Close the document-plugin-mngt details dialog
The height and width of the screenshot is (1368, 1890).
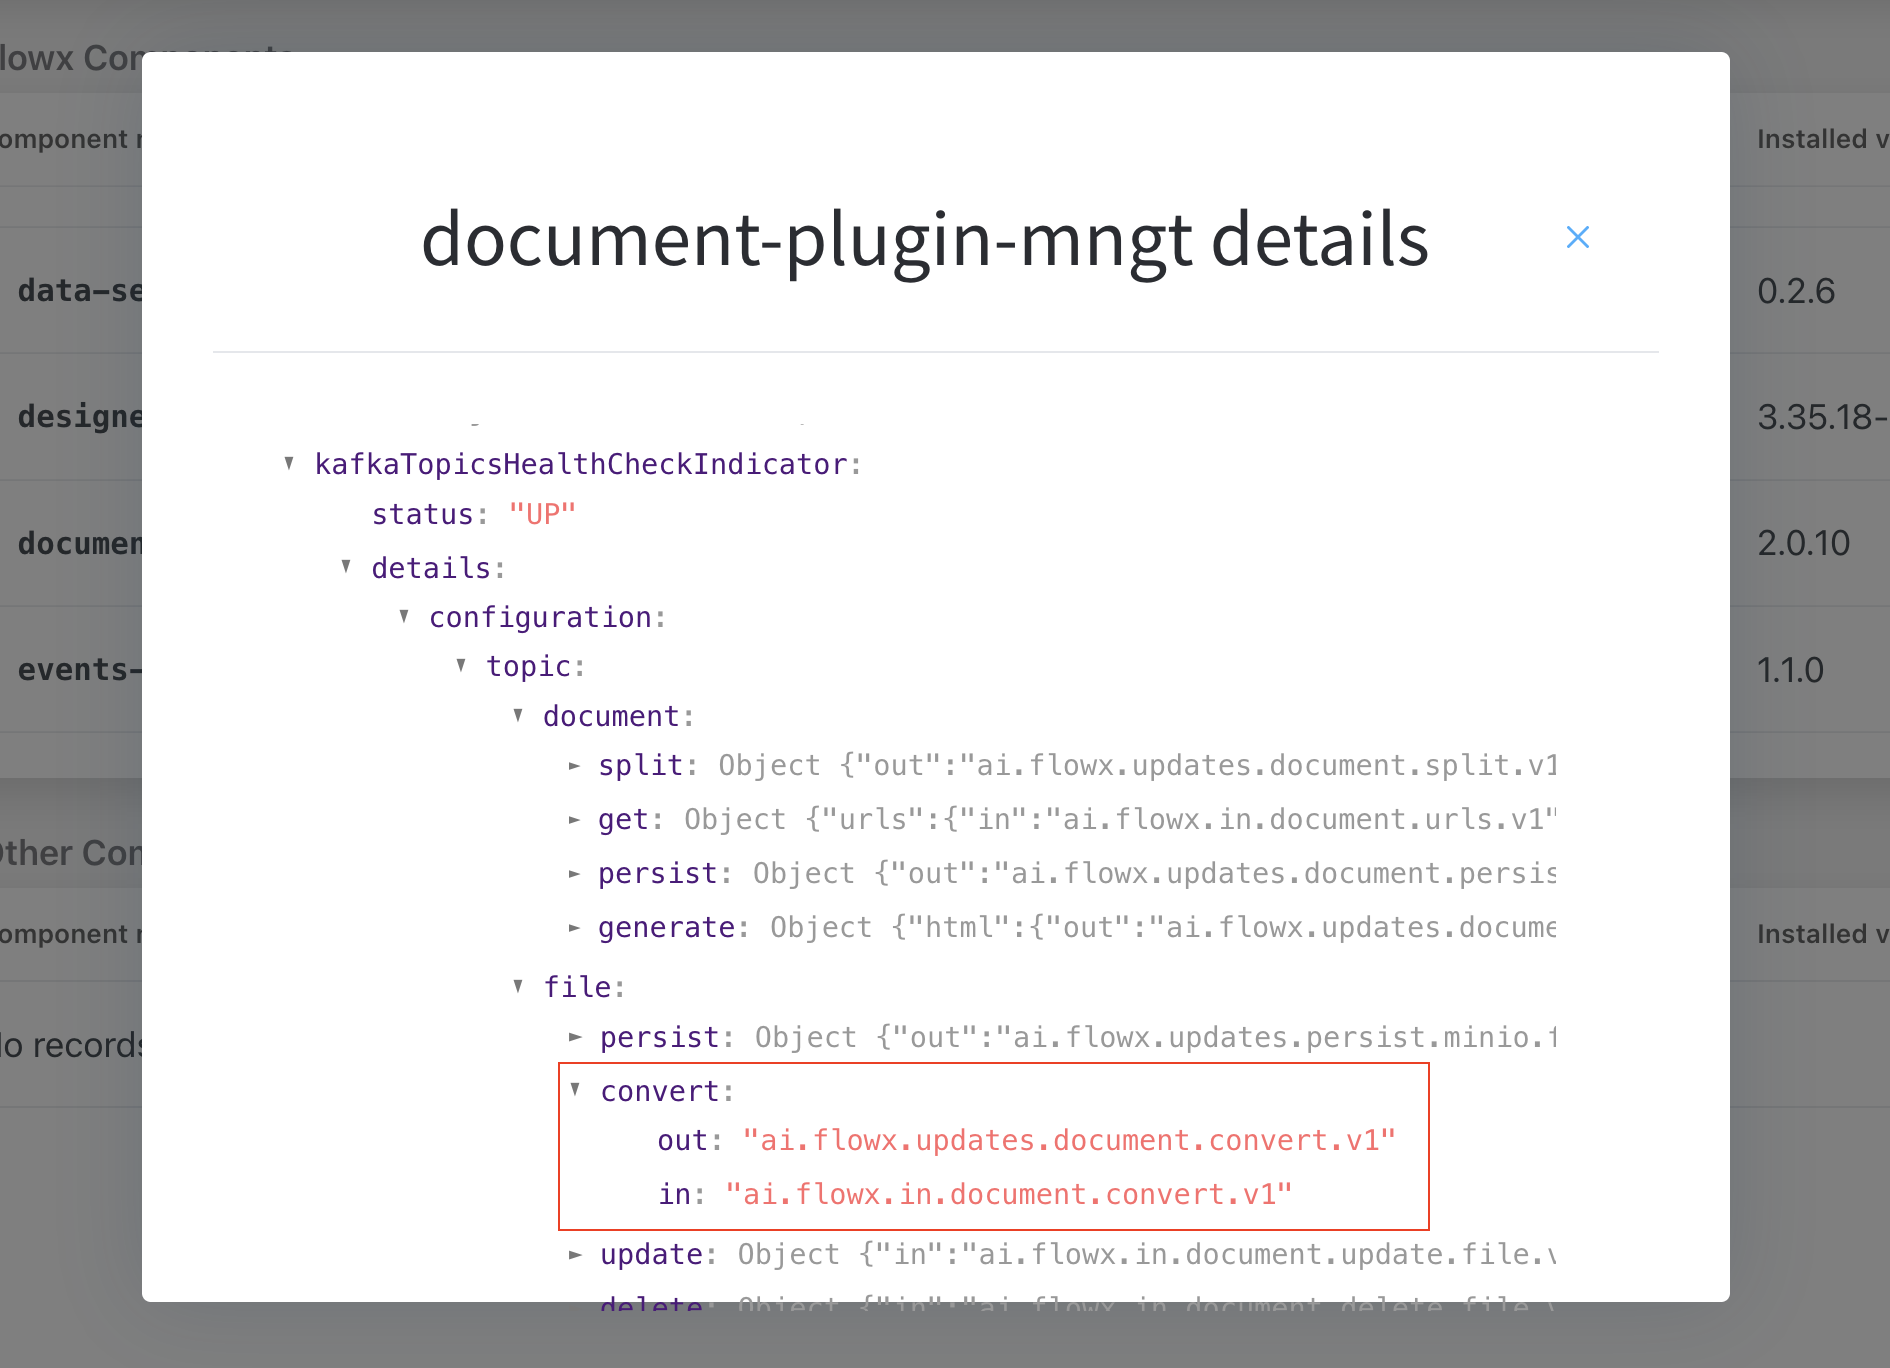pyautogui.click(x=1577, y=237)
